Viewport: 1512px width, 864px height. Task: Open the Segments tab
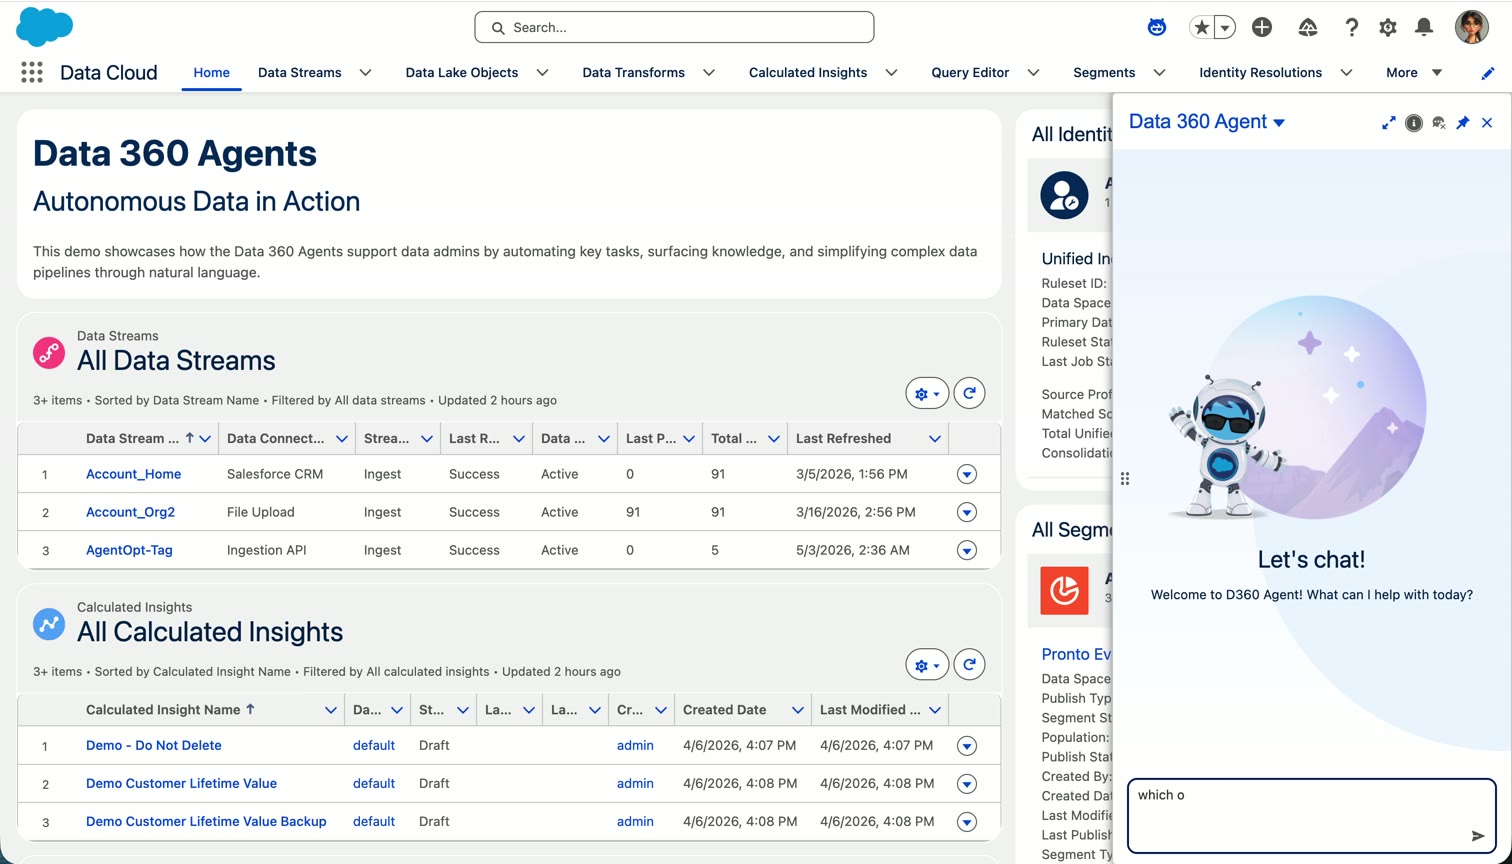[1104, 73]
